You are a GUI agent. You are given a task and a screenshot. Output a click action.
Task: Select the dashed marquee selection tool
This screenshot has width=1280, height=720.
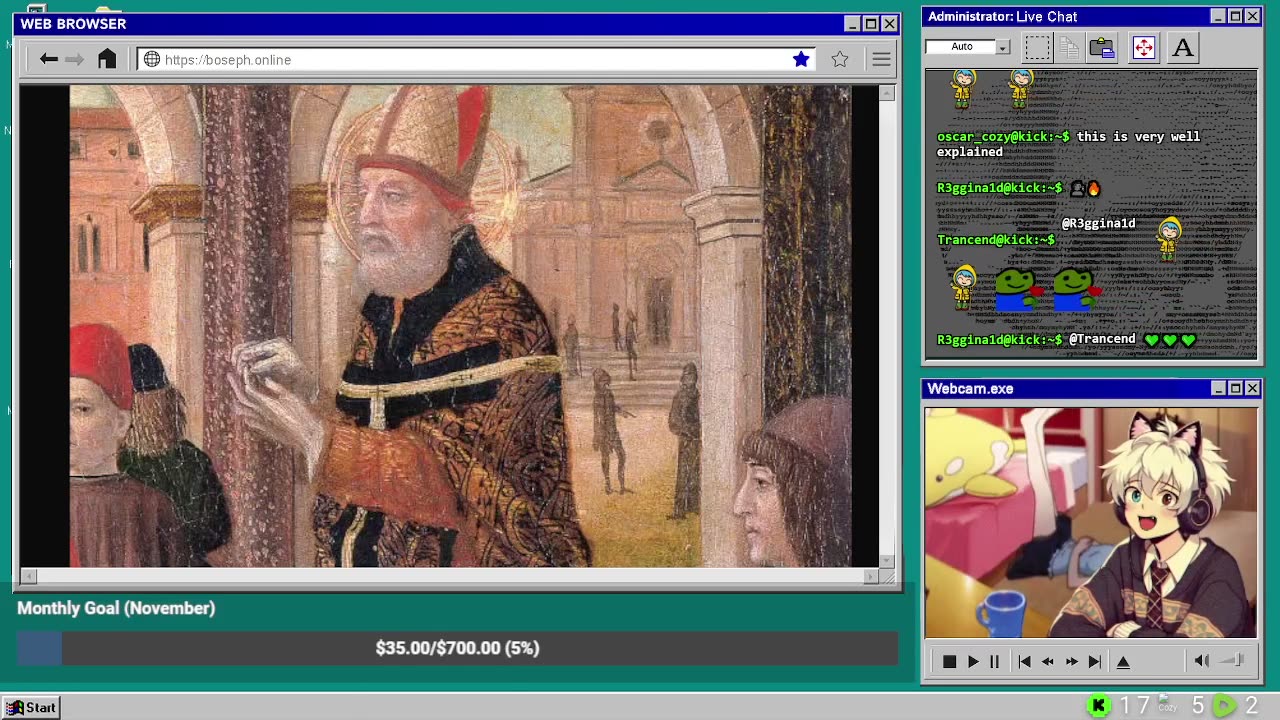(x=1037, y=47)
